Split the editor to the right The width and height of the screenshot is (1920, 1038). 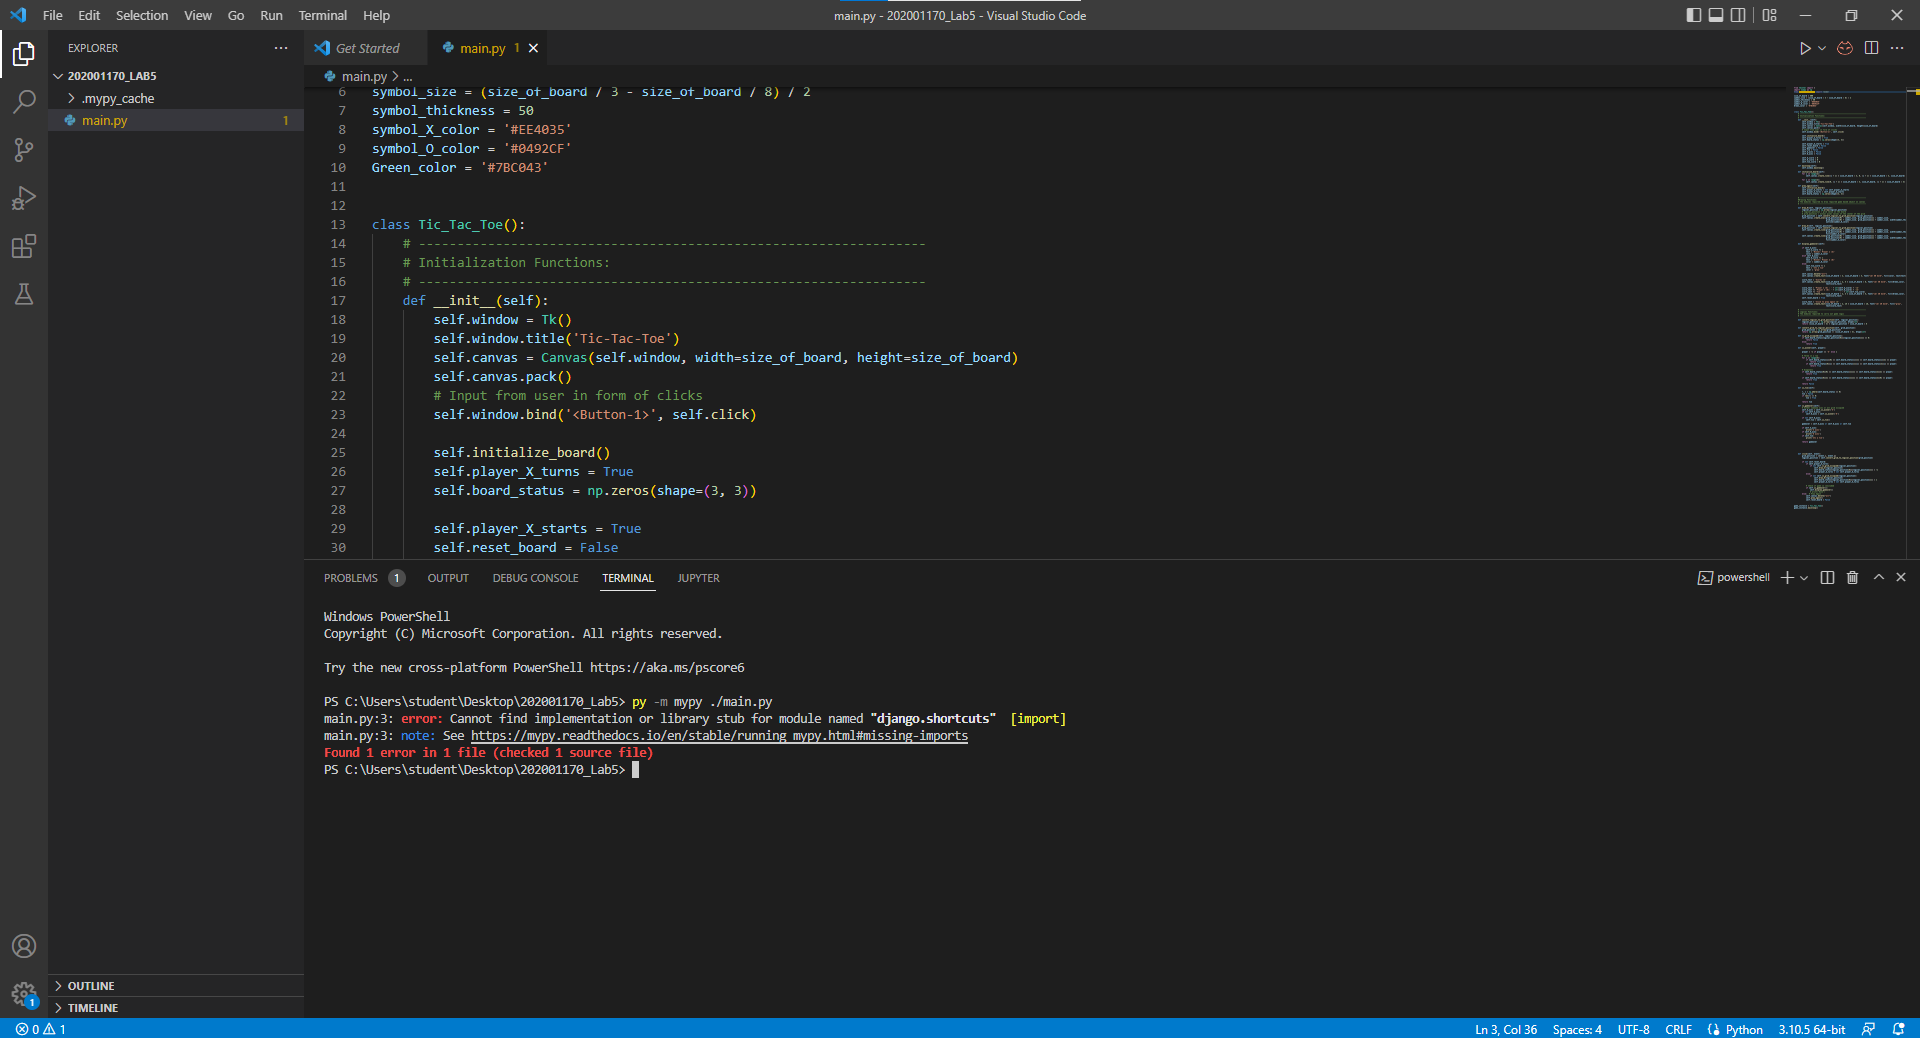click(x=1871, y=48)
